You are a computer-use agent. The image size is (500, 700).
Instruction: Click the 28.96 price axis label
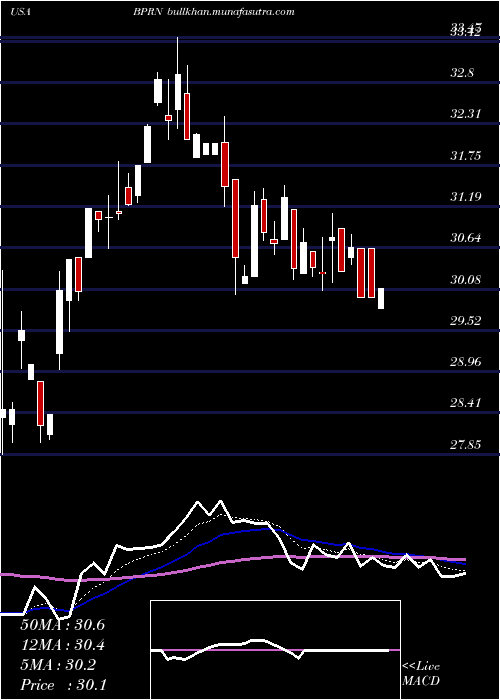[466, 362]
